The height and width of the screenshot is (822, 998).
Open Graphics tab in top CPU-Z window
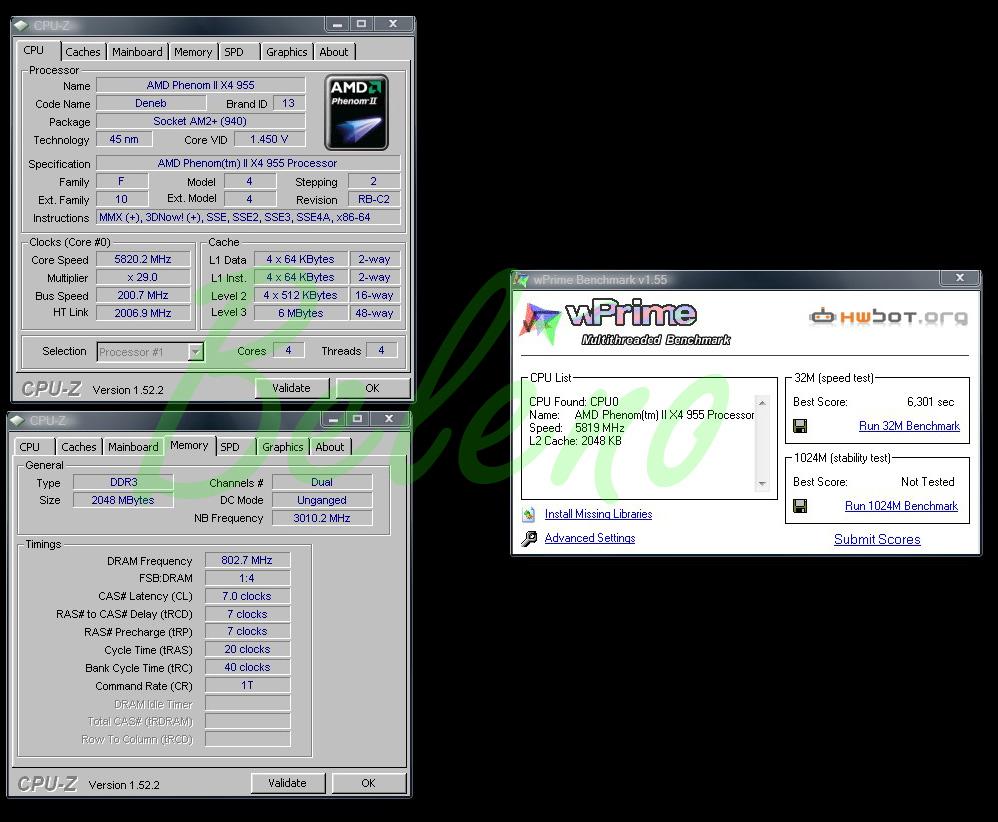pyautogui.click(x=286, y=52)
